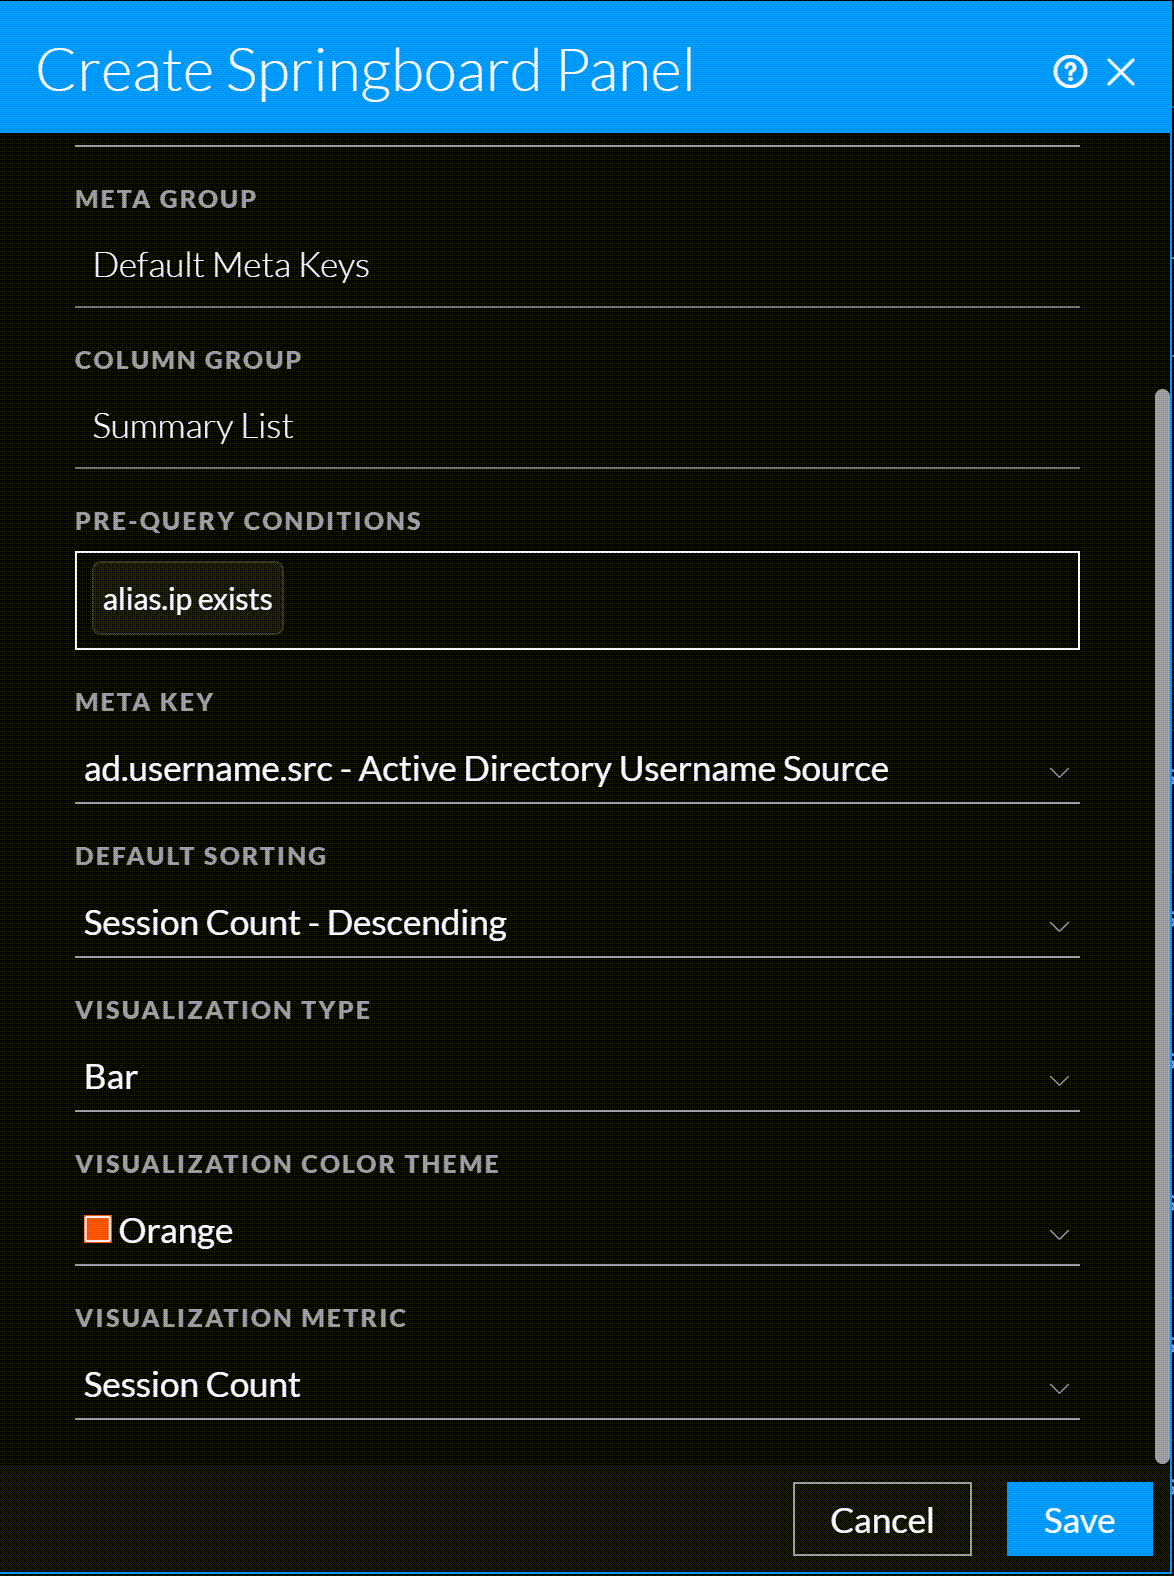Click the chevron arrow on Visualization Color Theme row

pos(1059,1234)
